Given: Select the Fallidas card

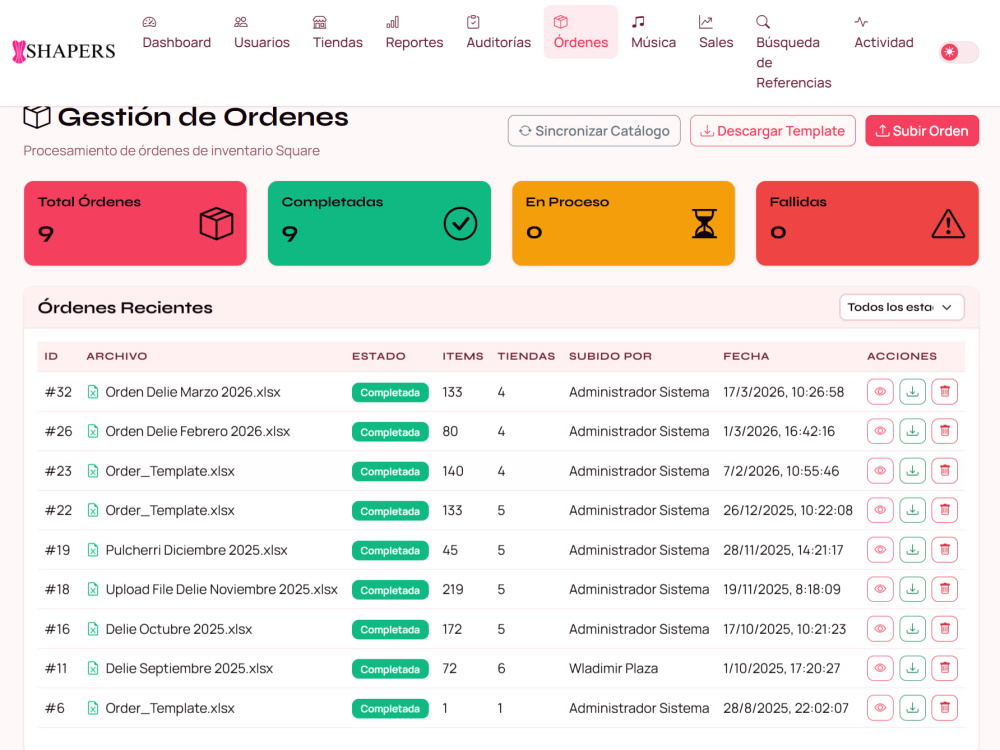Looking at the screenshot, I should pos(867,223).
